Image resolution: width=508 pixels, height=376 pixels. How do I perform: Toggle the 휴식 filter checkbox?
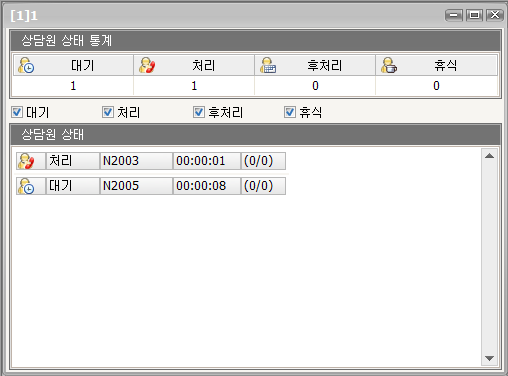pyautogui.click(x=290, y=112)
